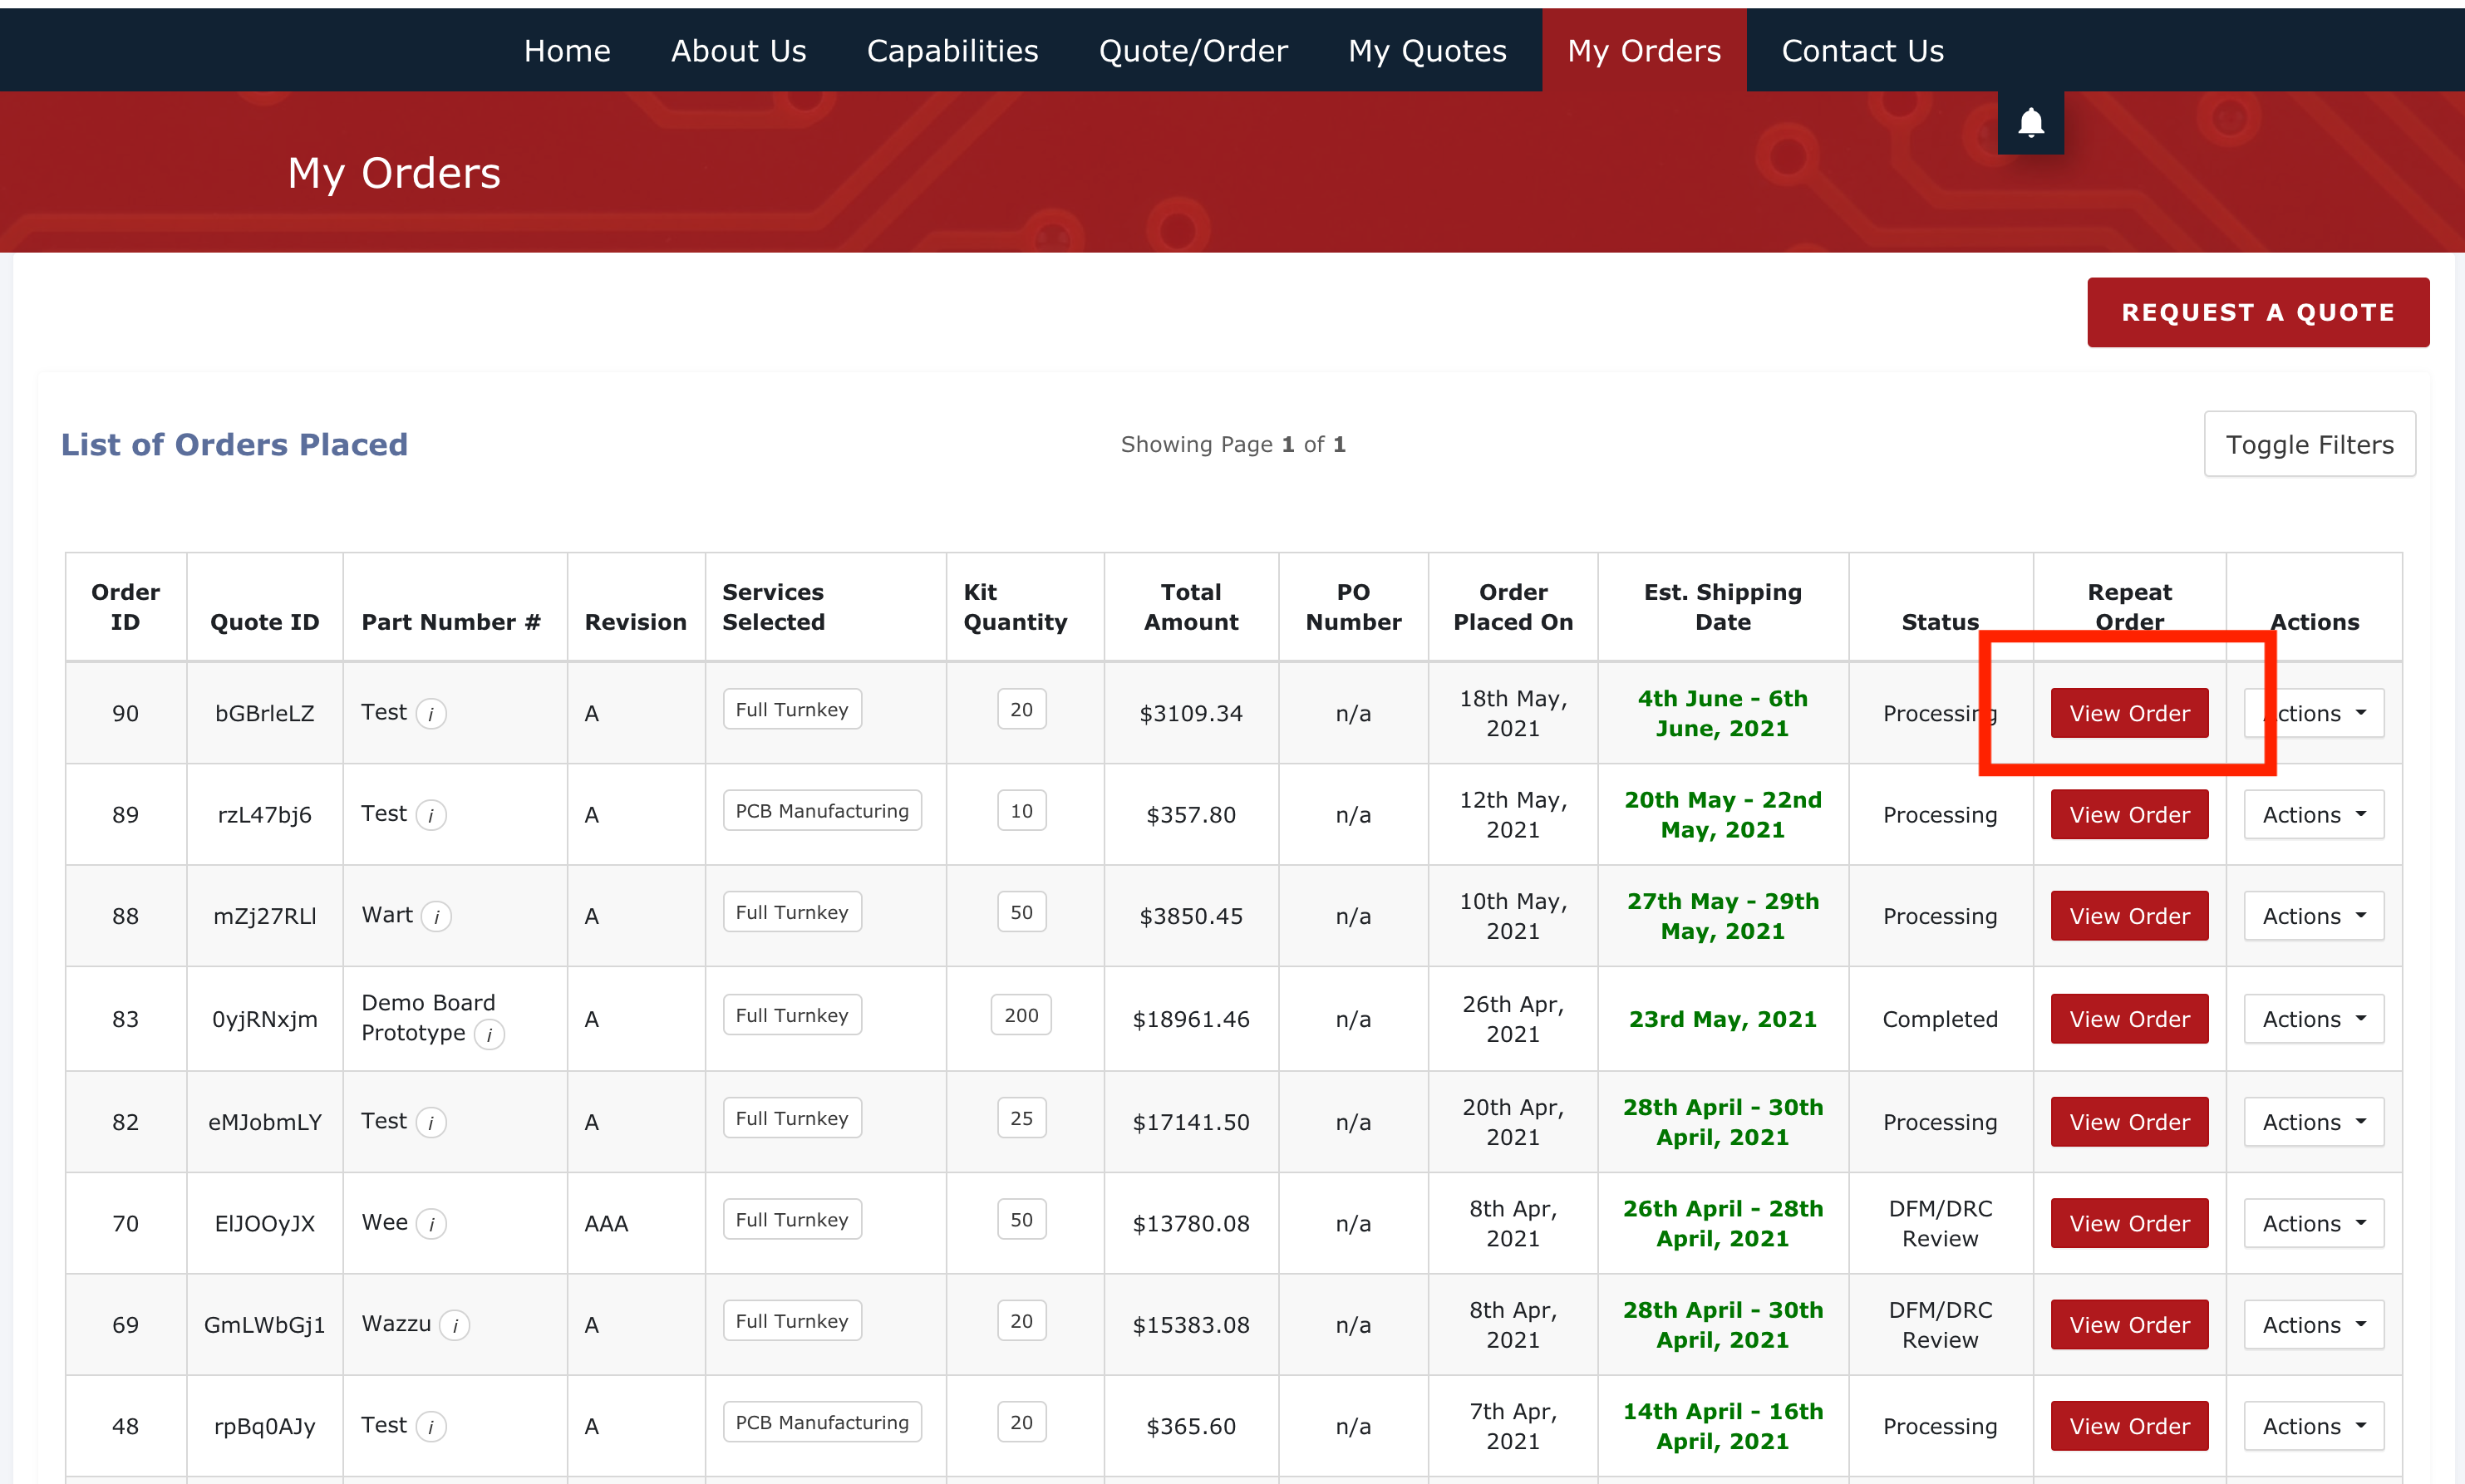Click the Est. Shipping Date header
The image size is (2465, 1484).
[1722, 606]
